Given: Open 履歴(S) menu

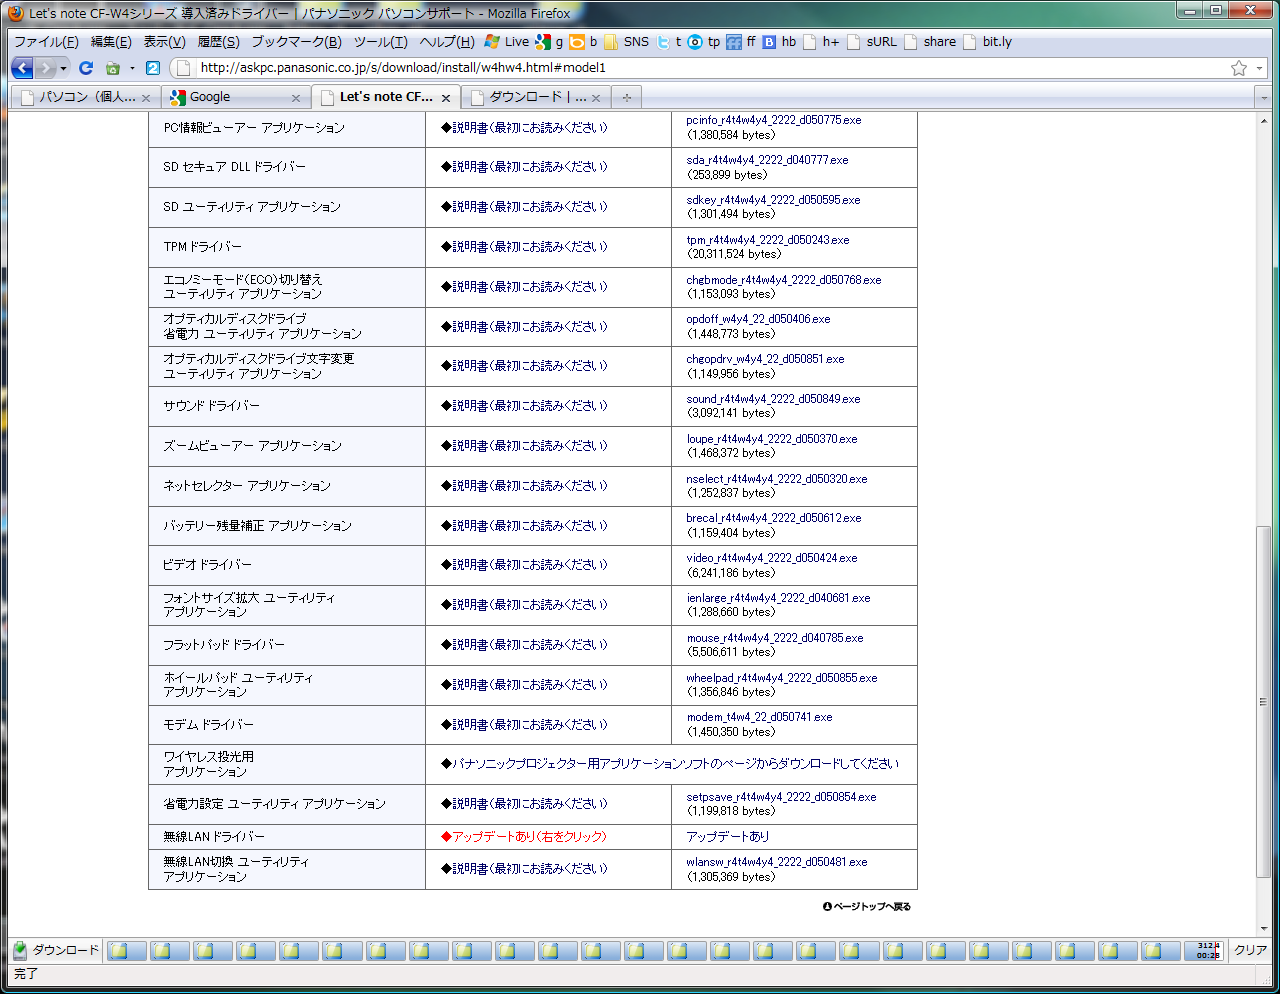Looking at the screenshot, I should click(218, 42).
